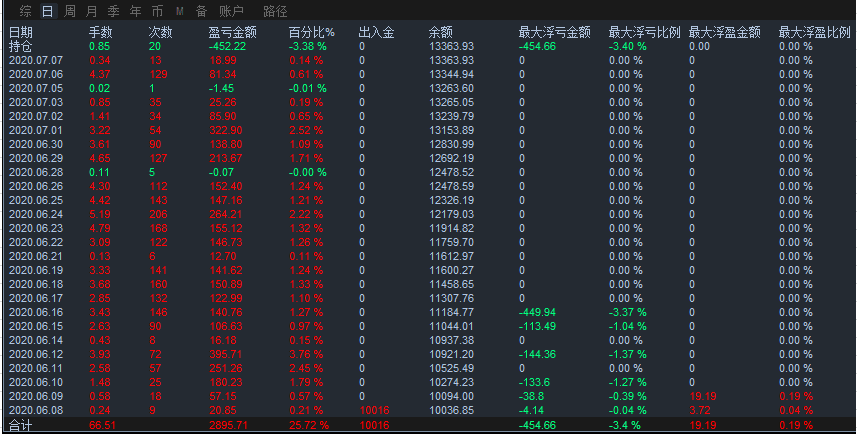This screenshot has width=857, height=434.
Task: Click lots value 5.19
Action: coord(100,214)
